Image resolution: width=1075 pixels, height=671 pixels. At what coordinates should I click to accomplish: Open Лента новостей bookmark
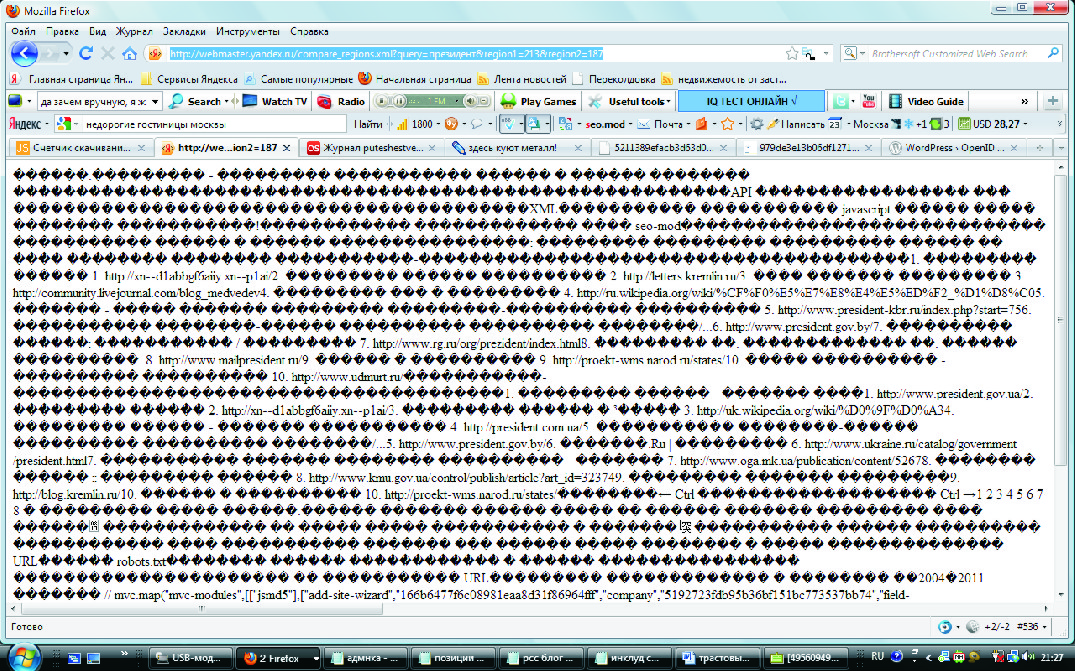click(522, 79)
